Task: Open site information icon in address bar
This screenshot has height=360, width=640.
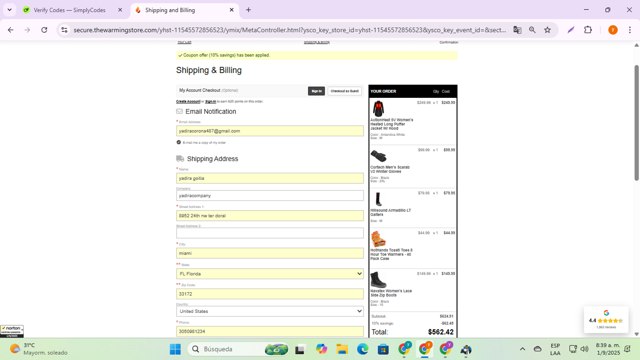Action: click(64, 30)
